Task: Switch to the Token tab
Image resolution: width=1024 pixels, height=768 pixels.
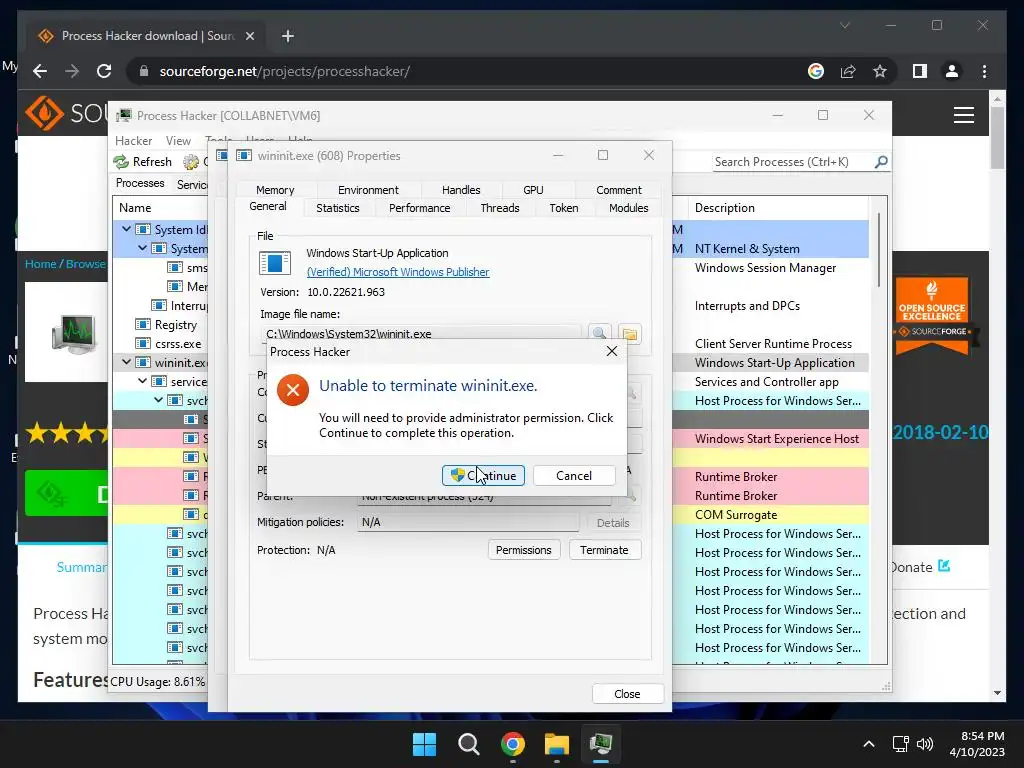Action: coord(564,208)
